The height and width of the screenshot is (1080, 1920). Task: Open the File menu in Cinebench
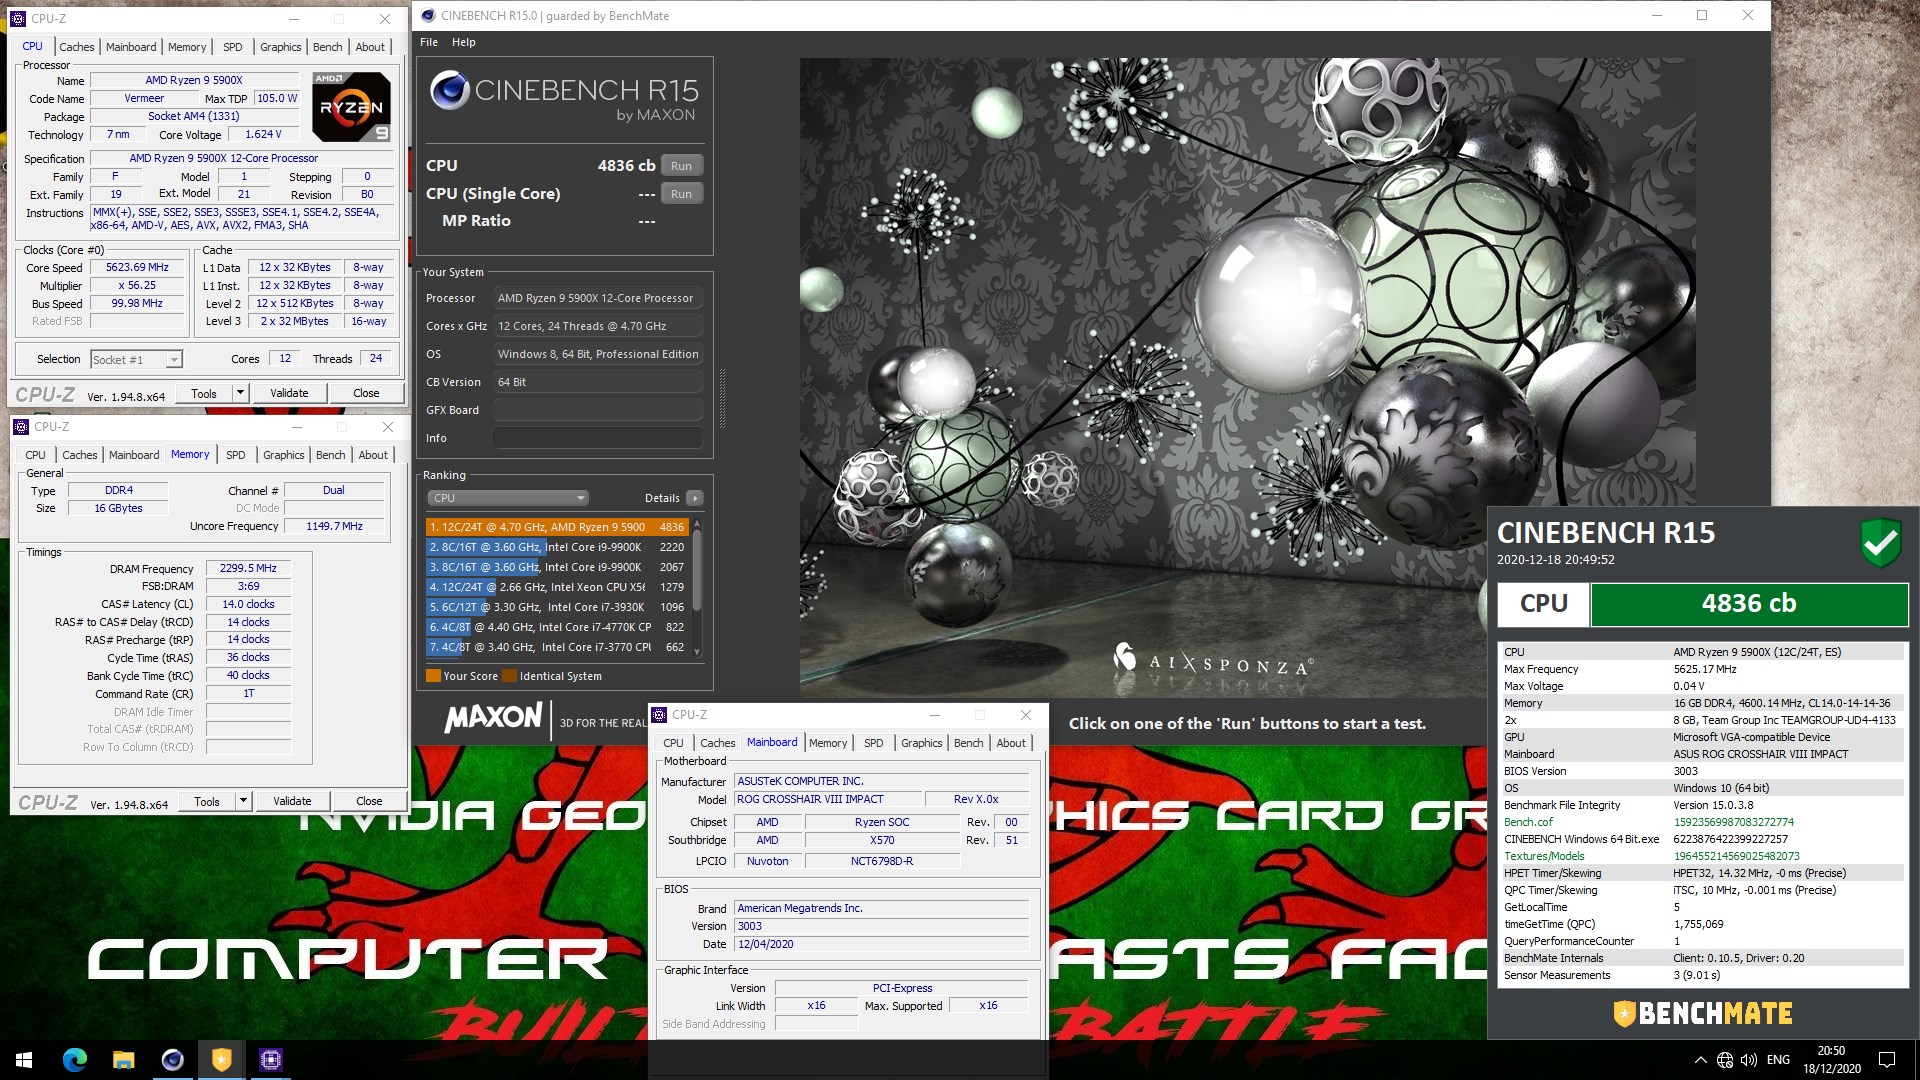pos(429,42)
